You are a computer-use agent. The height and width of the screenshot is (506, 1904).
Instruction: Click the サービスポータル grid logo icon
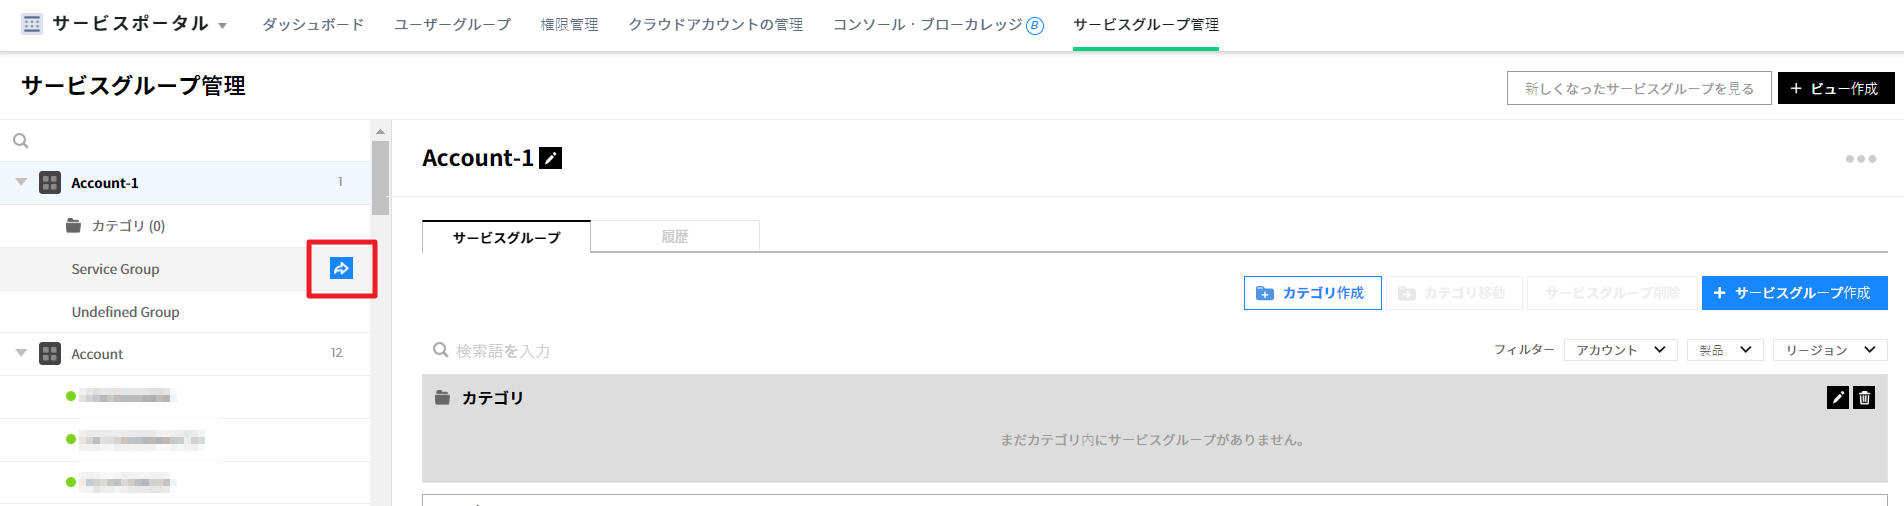[32, 24]
